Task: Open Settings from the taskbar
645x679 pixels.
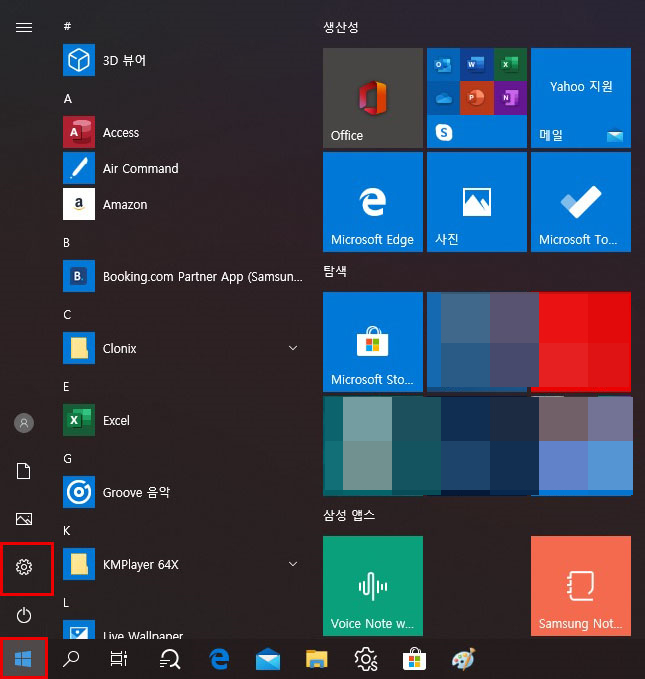Action: coord(366,659)
